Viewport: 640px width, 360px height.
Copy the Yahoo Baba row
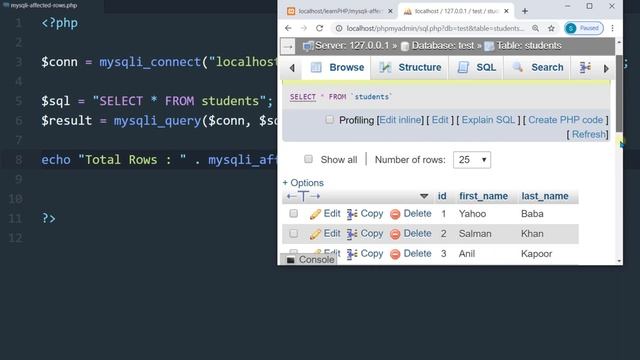tap(365, 214)
